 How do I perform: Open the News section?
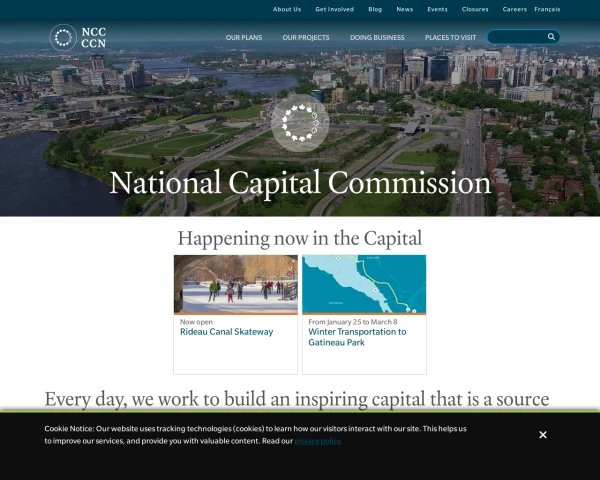point(404,9)
